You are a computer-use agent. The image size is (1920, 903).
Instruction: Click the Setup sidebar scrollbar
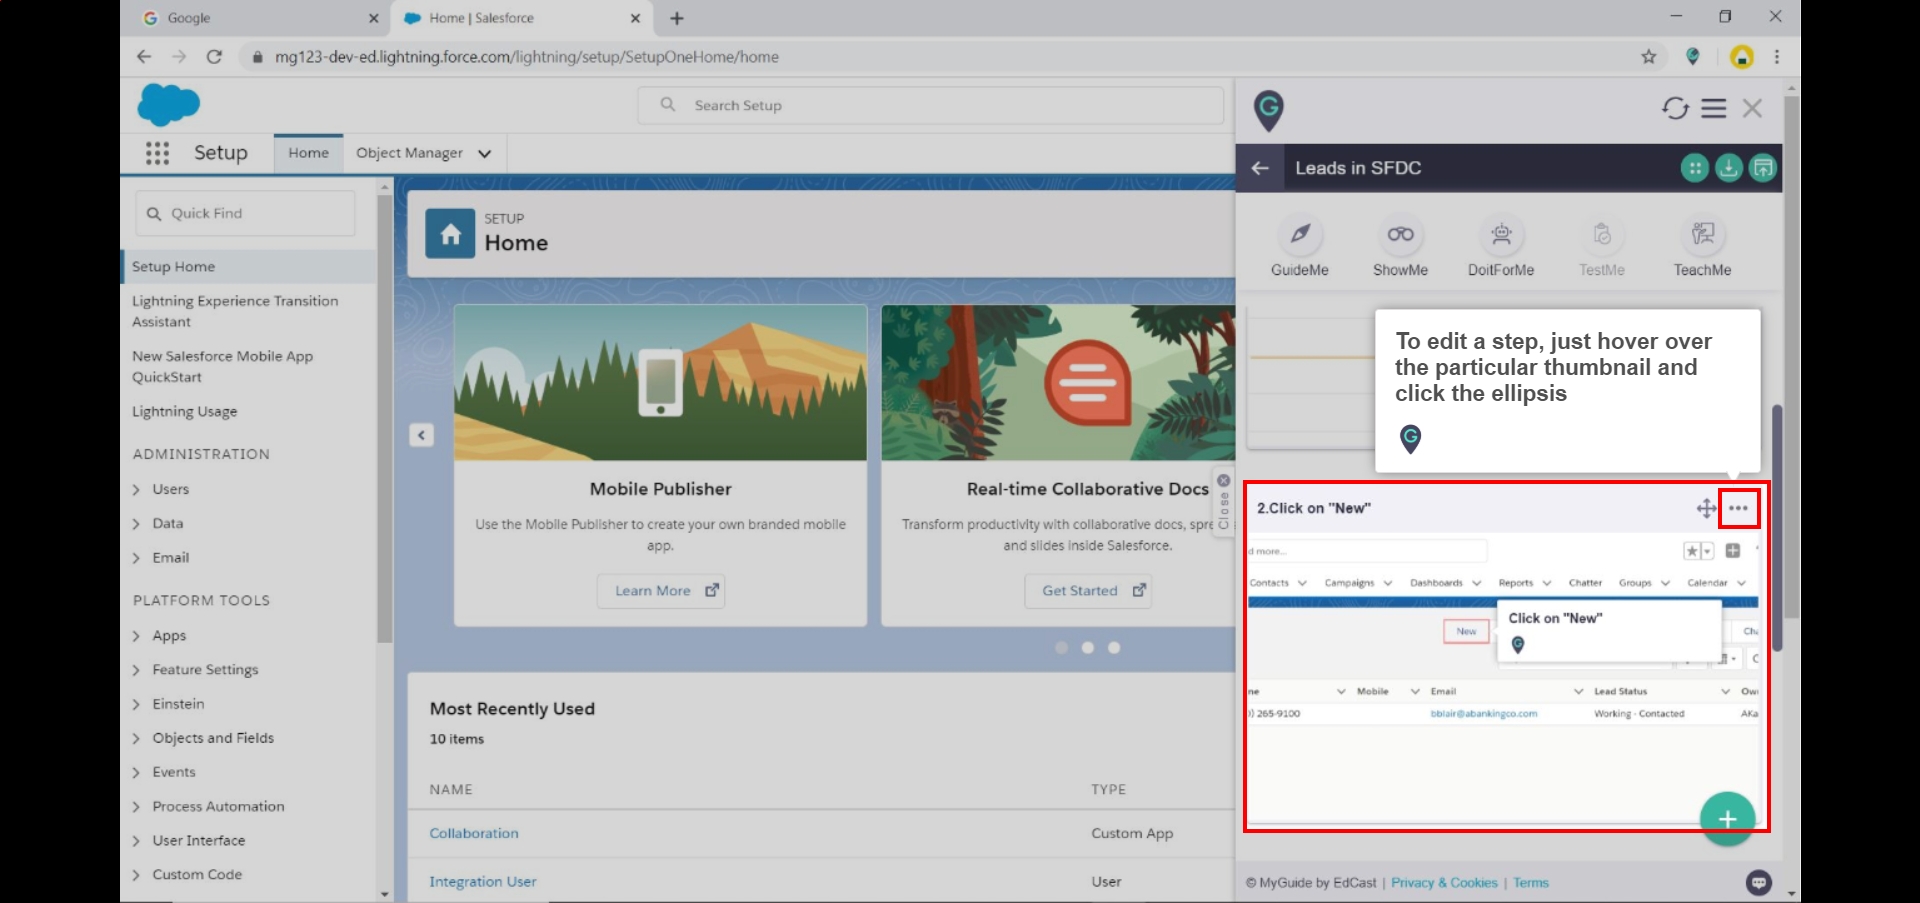pos(385,420)
